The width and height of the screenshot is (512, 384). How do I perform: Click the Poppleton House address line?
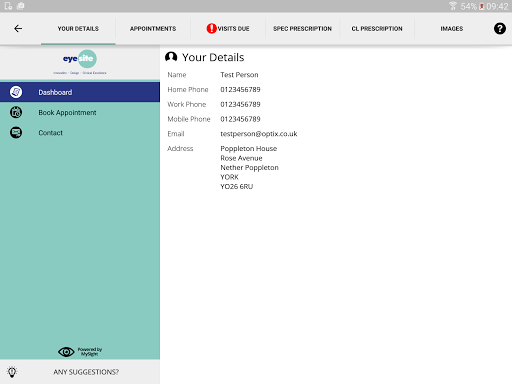249,149
